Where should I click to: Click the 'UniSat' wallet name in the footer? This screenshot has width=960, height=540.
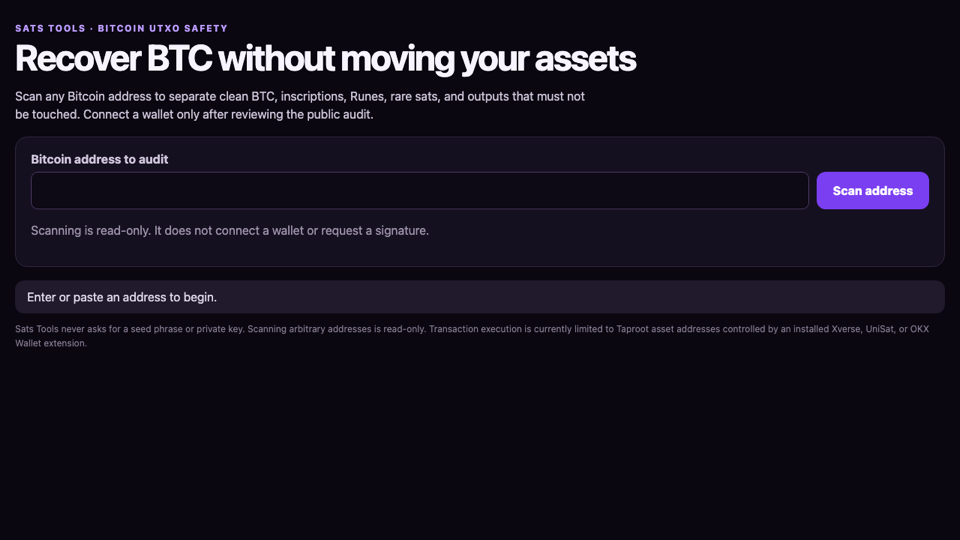[x=879, y=329]
